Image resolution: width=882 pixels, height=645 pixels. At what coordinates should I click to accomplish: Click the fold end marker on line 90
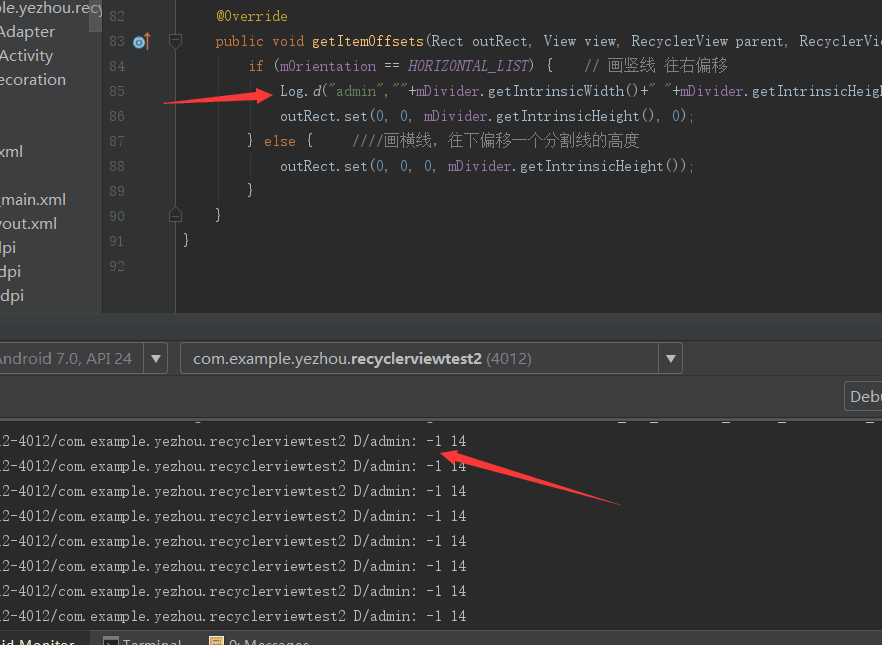pos(176,215)
